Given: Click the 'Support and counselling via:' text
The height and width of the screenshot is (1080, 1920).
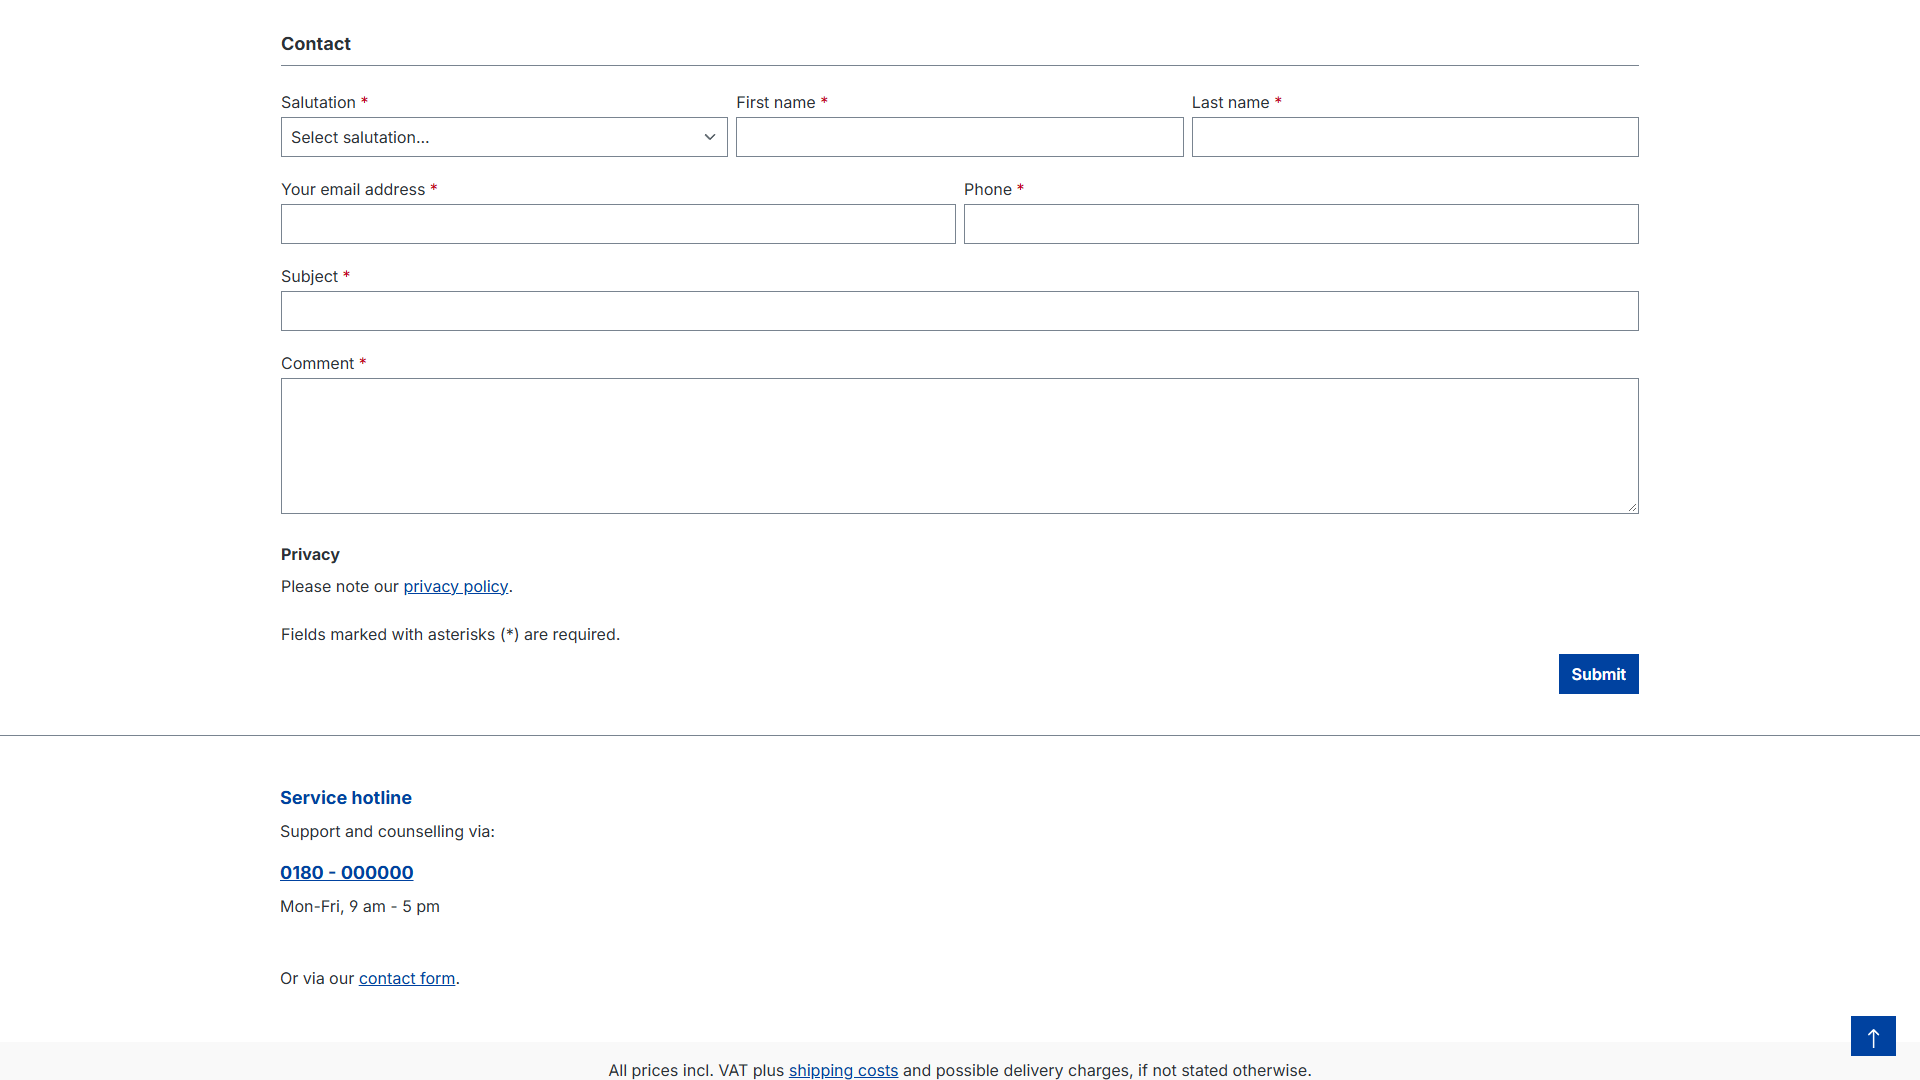Looking at the screenshot, I should tap(387, 832).
